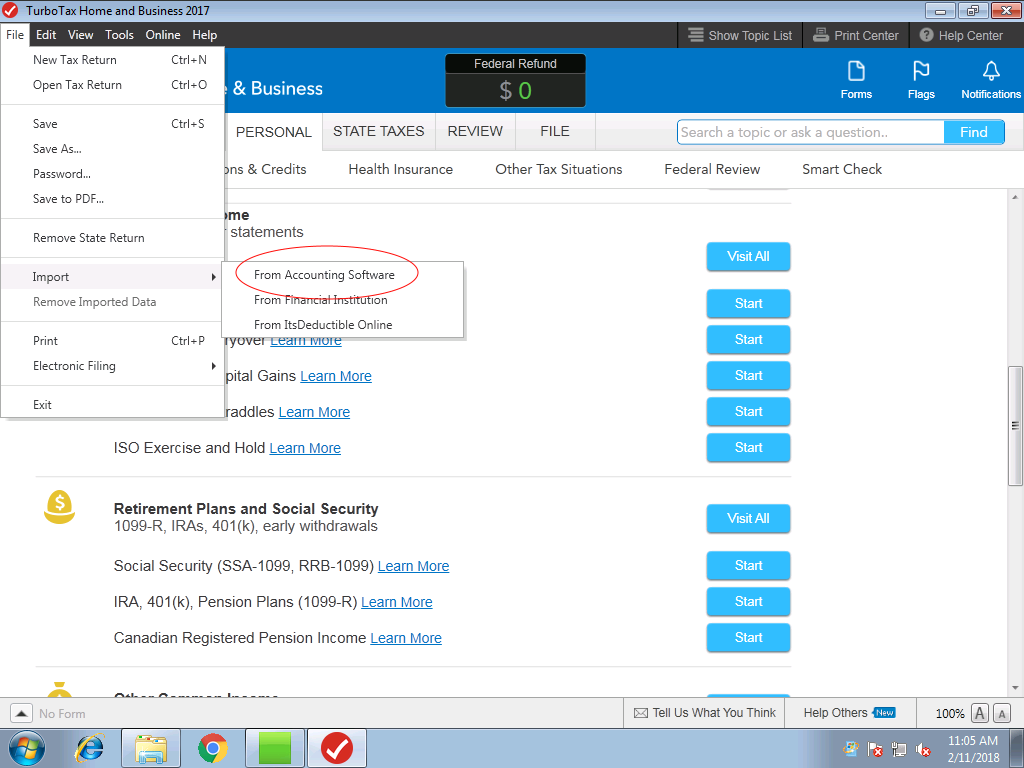Open the Help menu

pyautogui.click(x=204, y=35)
